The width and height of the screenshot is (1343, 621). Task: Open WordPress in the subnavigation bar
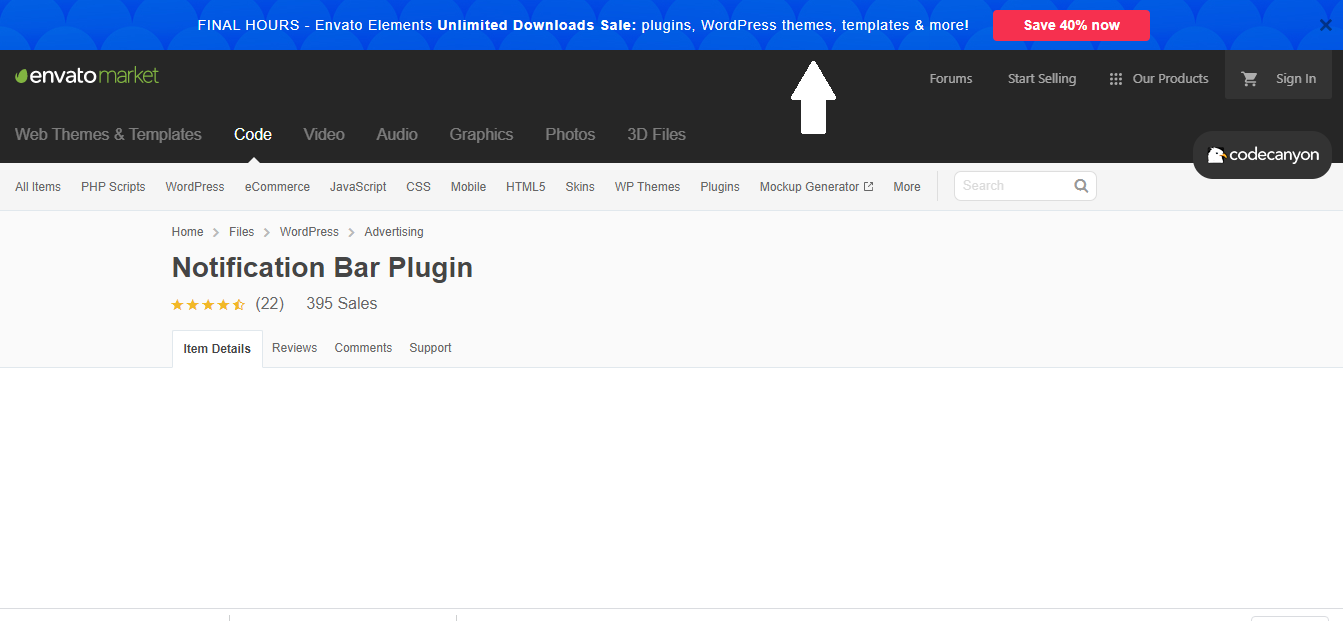click(x=195, y=187)
